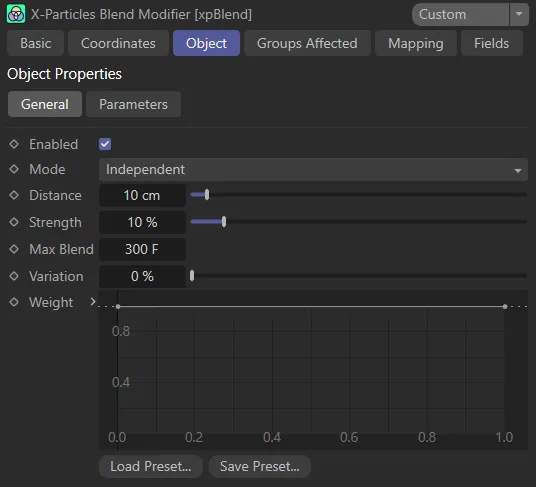The width and height of the screenshot is (536, 487).
Task: Click the Weight label
Action: (x=51, y=302)
